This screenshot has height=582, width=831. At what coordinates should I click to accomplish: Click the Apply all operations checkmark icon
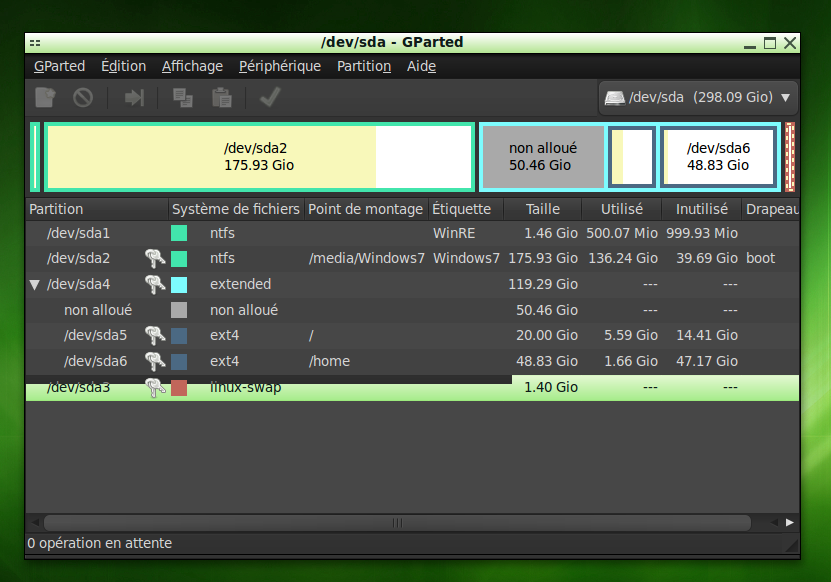tap(267, 97)
